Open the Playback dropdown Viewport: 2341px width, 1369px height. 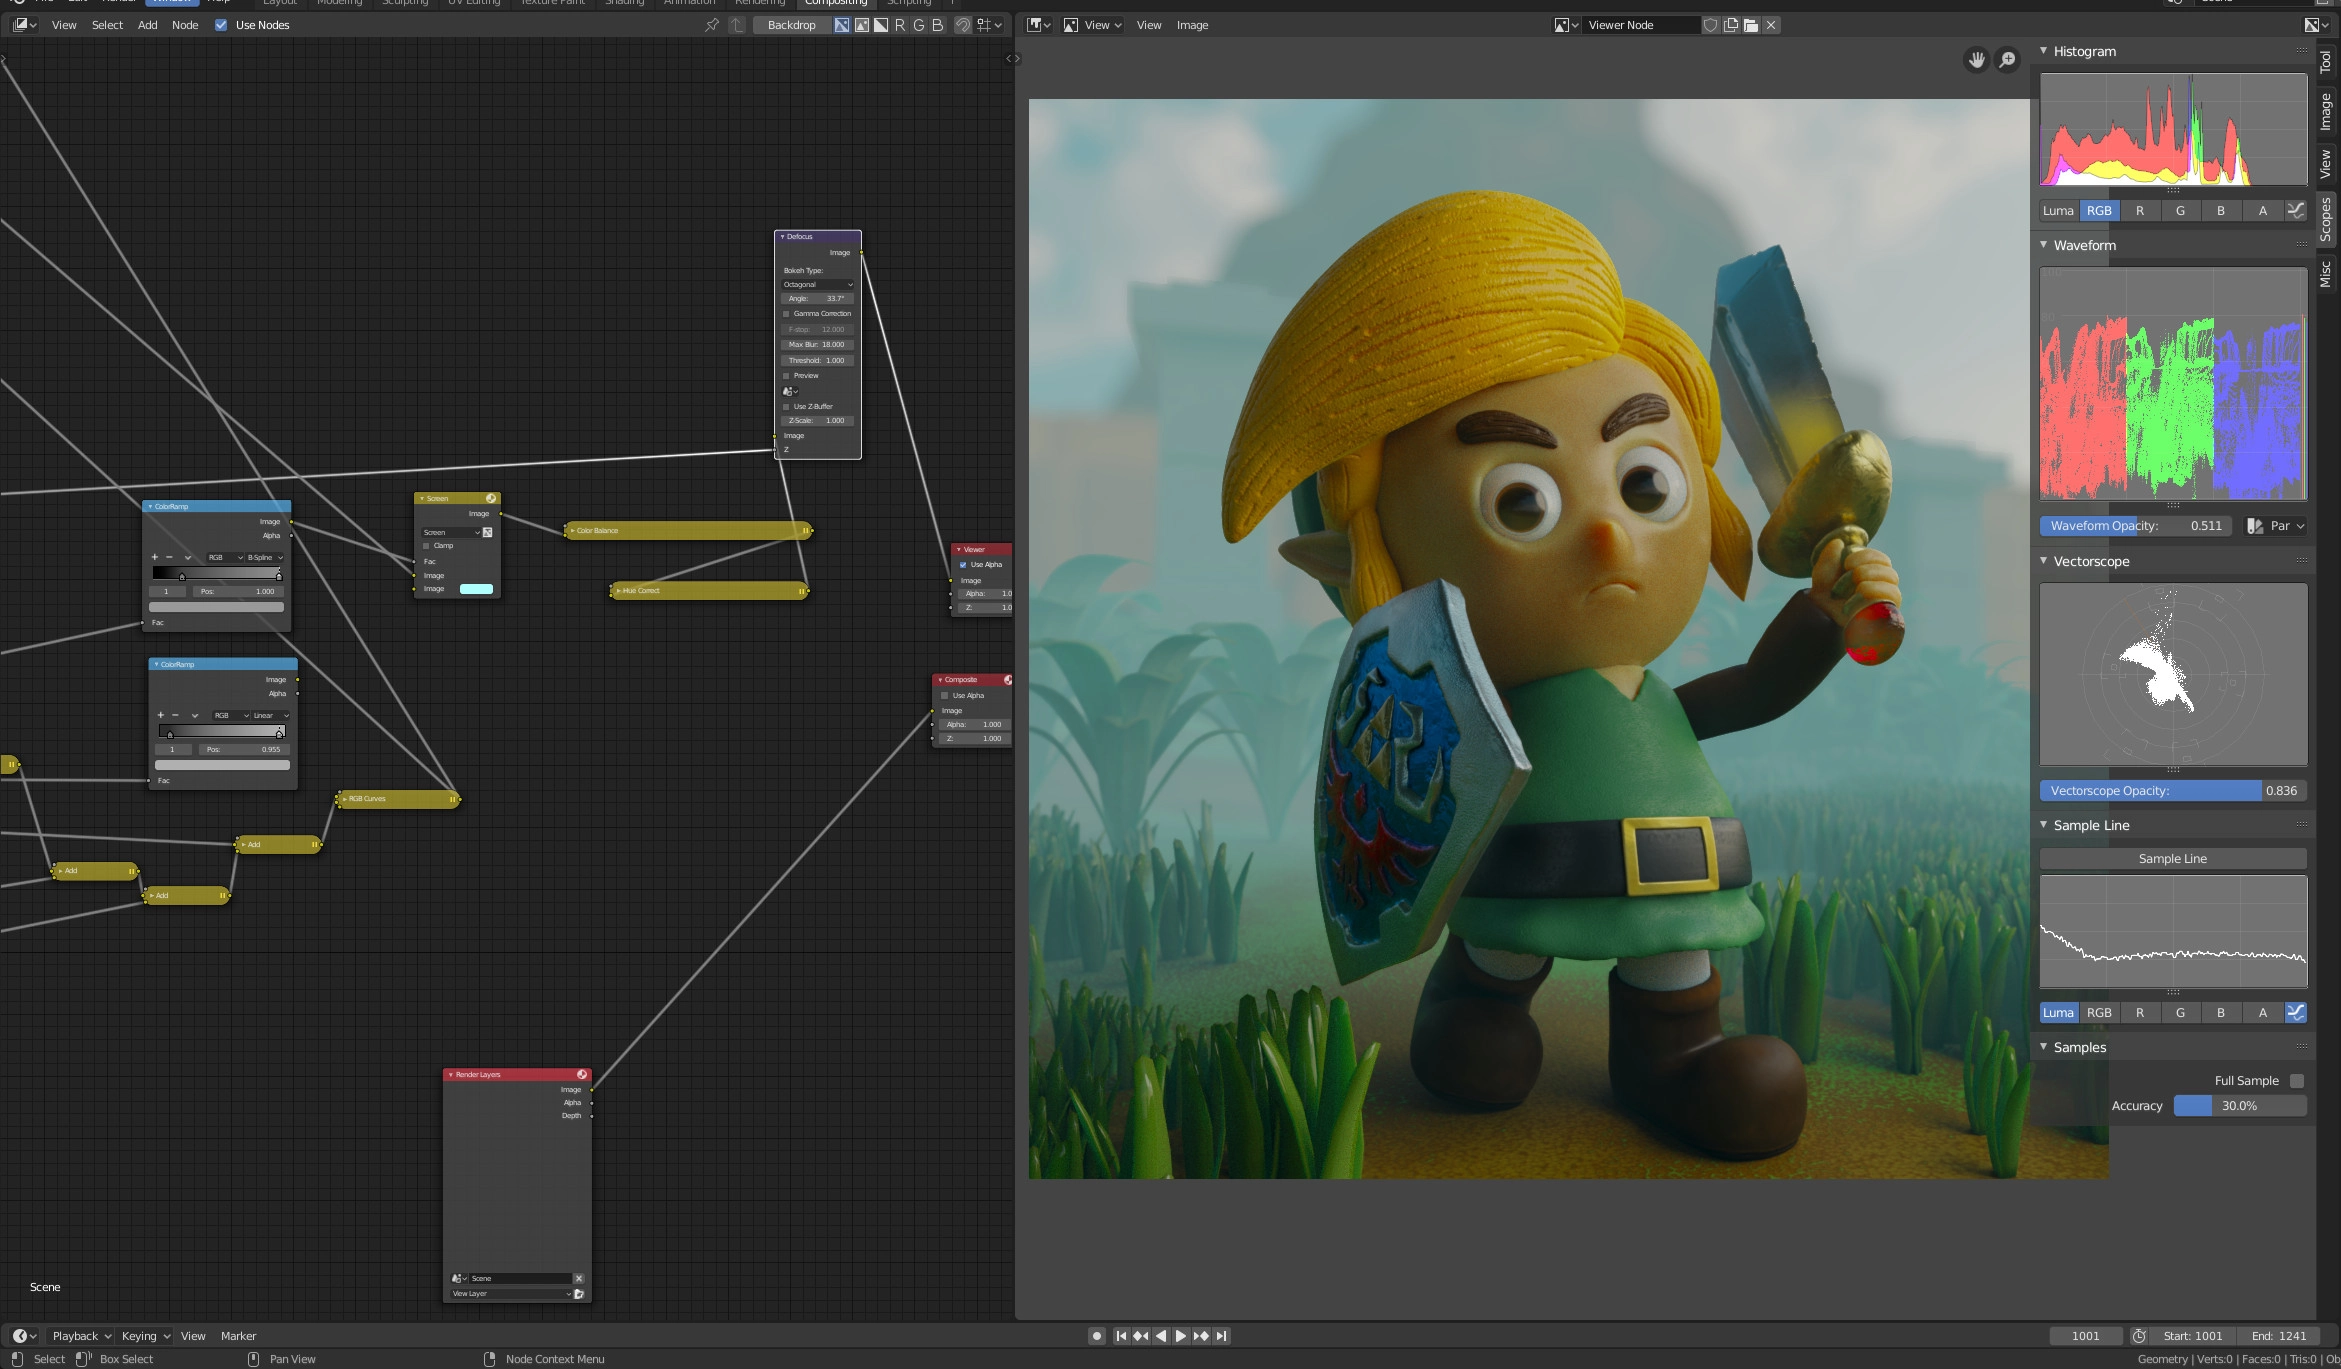(x=81, y=1336)
